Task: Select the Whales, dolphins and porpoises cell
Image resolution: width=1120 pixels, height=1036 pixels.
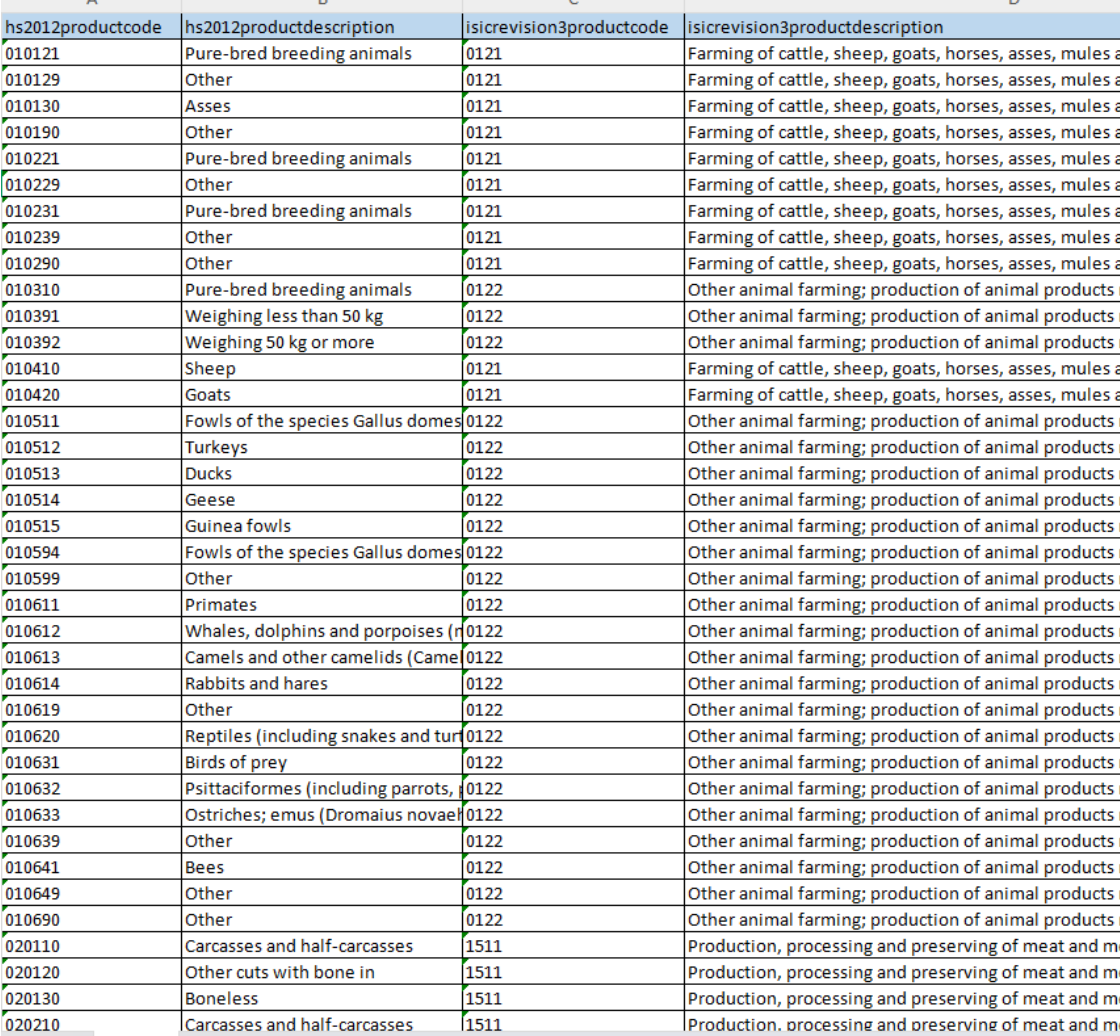Action: (x=322, y=632)
